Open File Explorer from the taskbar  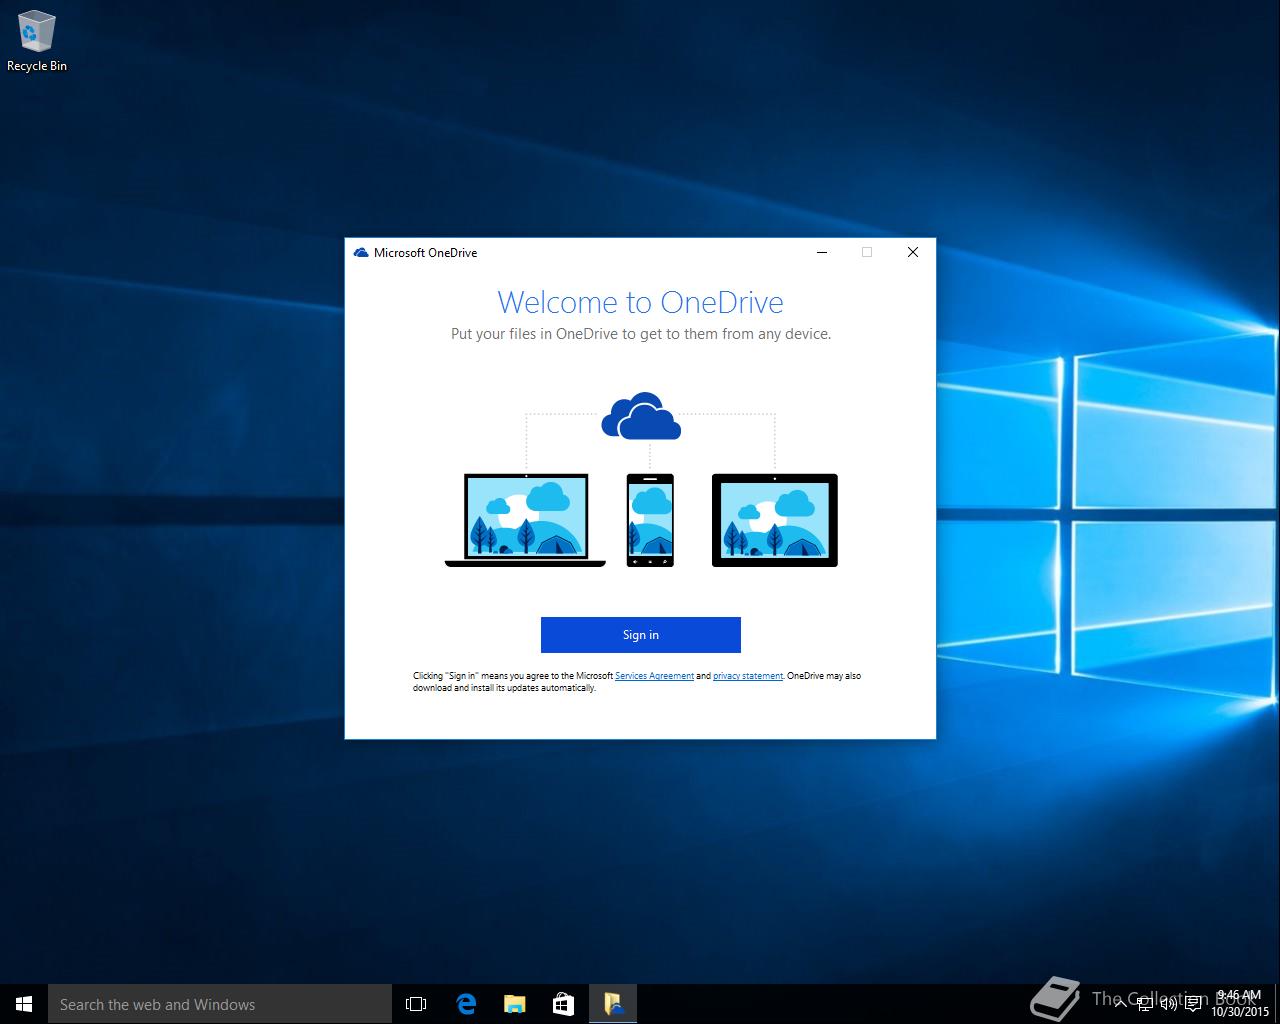[515, 1004]
